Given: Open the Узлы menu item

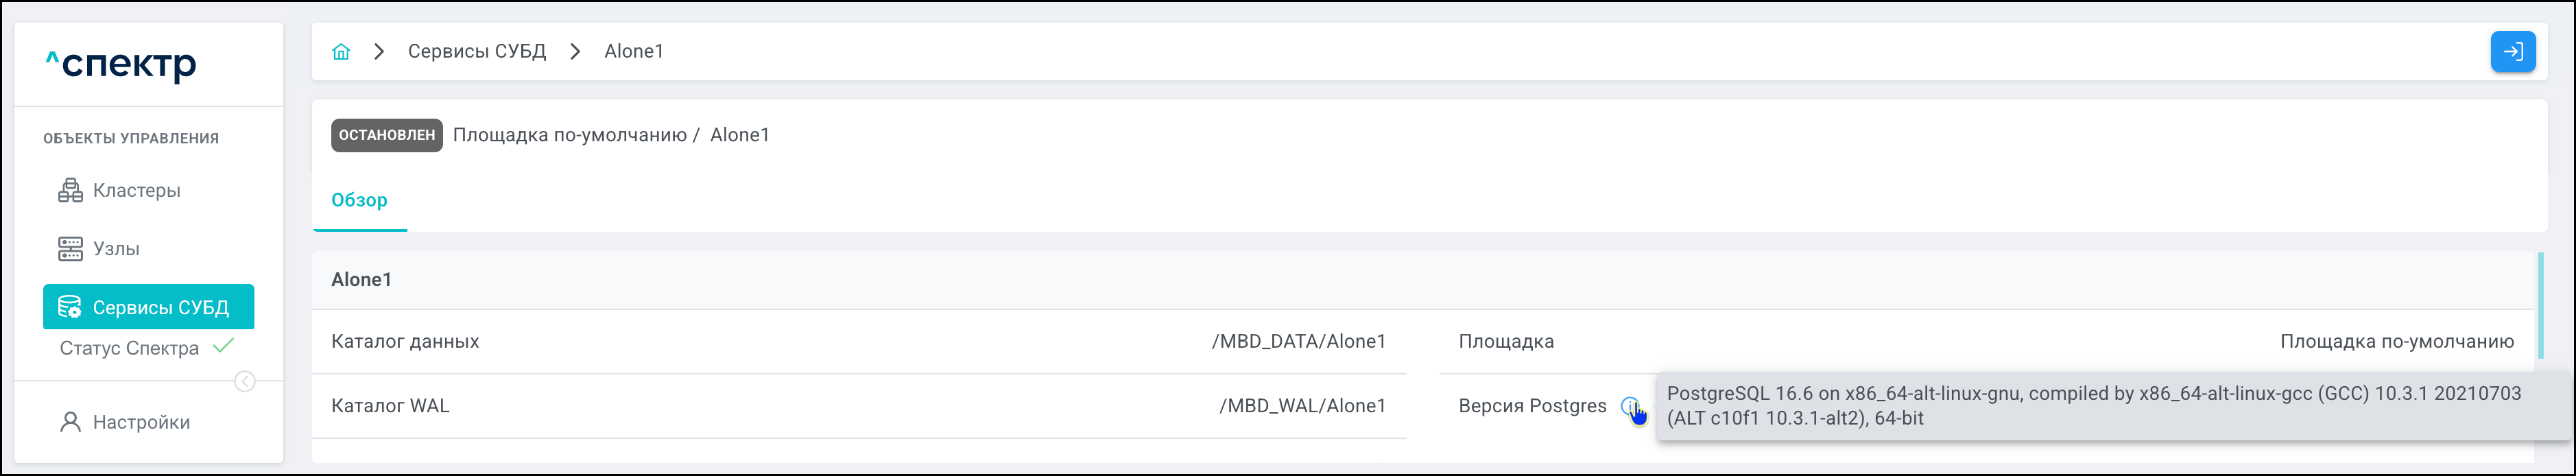Looking at the screenshot, I should [x=116, y=249].
